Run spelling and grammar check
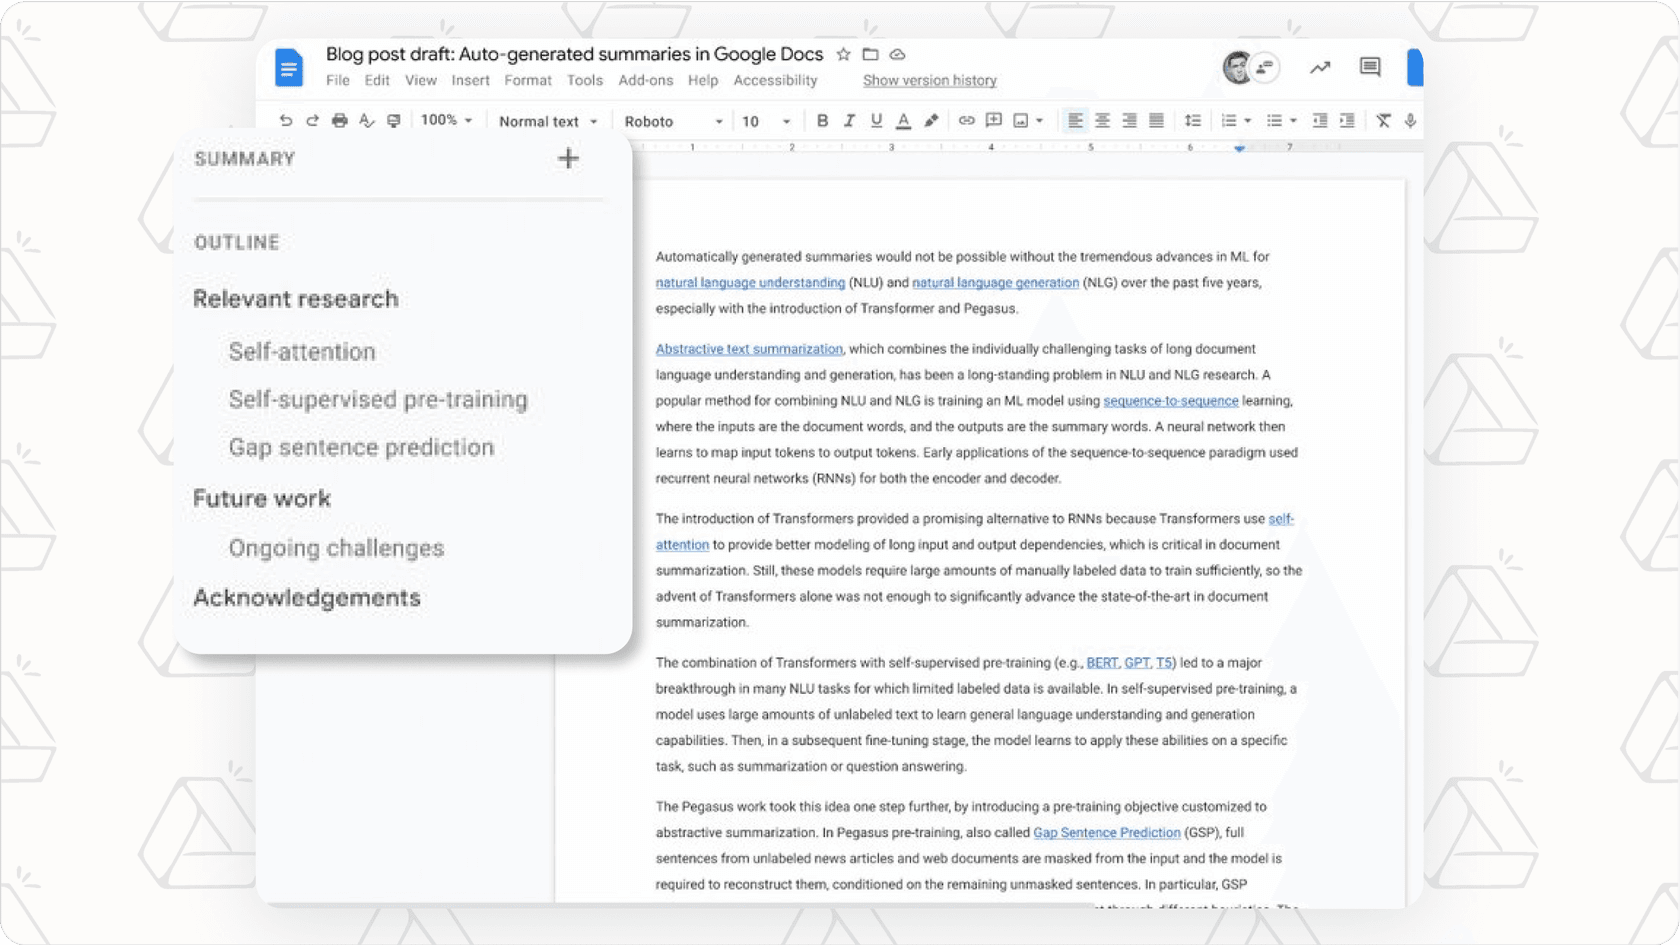The height and width of the screenshot is (945, 1680). pyautogui.click(x=366, y=120)
